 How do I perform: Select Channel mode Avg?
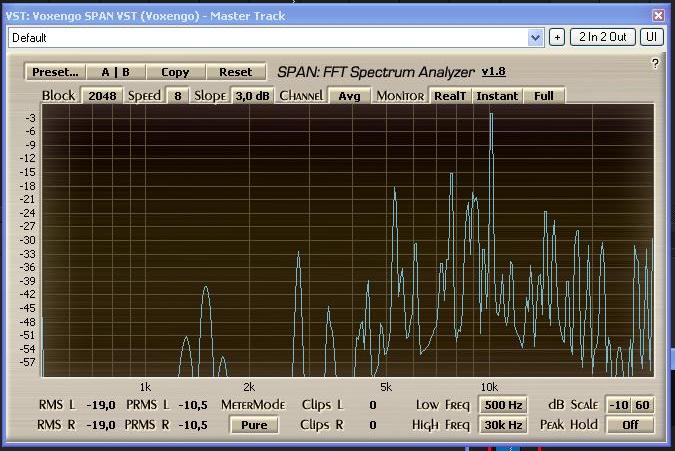point(349,96)
